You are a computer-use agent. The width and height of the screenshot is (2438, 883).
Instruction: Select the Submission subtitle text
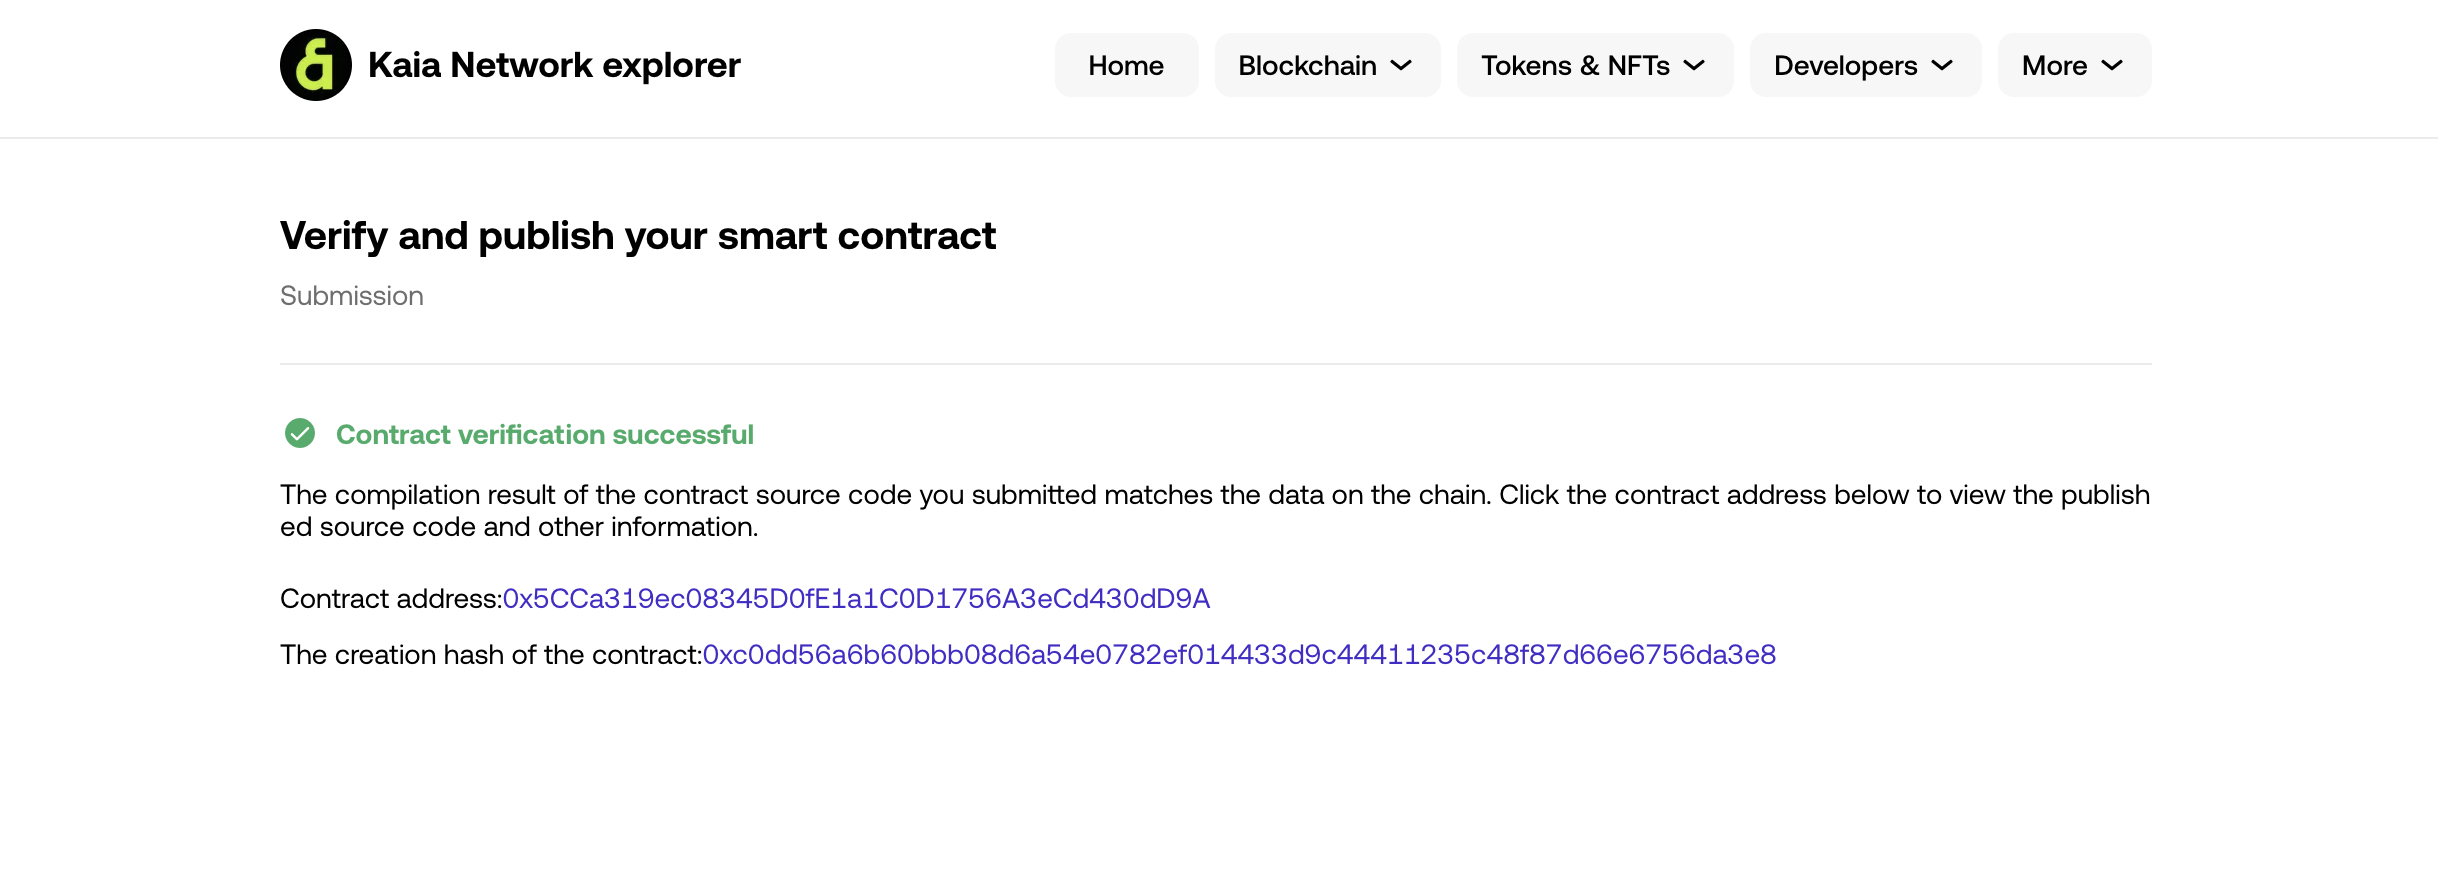[352, 296]
